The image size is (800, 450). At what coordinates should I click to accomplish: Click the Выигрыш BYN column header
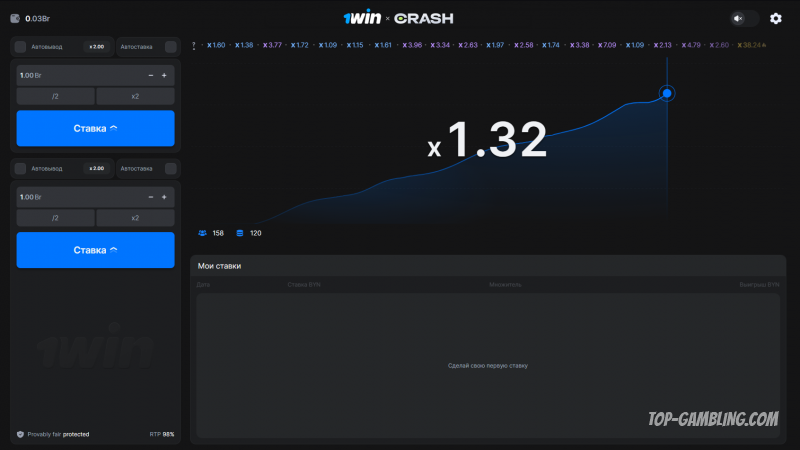(759, 285)
